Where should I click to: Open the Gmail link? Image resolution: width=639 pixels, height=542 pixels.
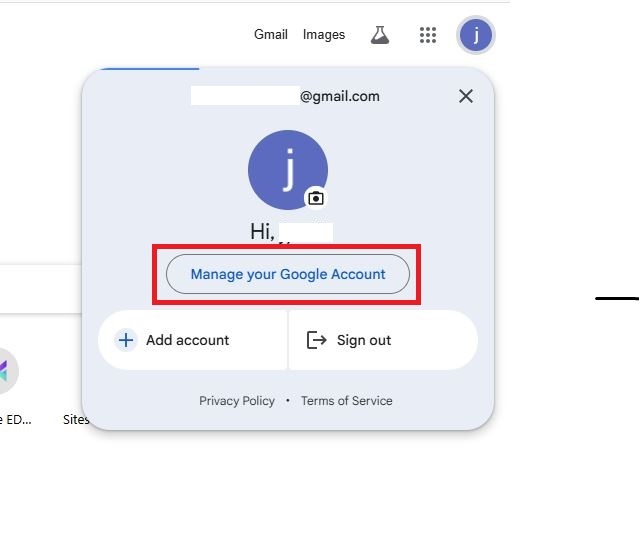click(271, 35)
